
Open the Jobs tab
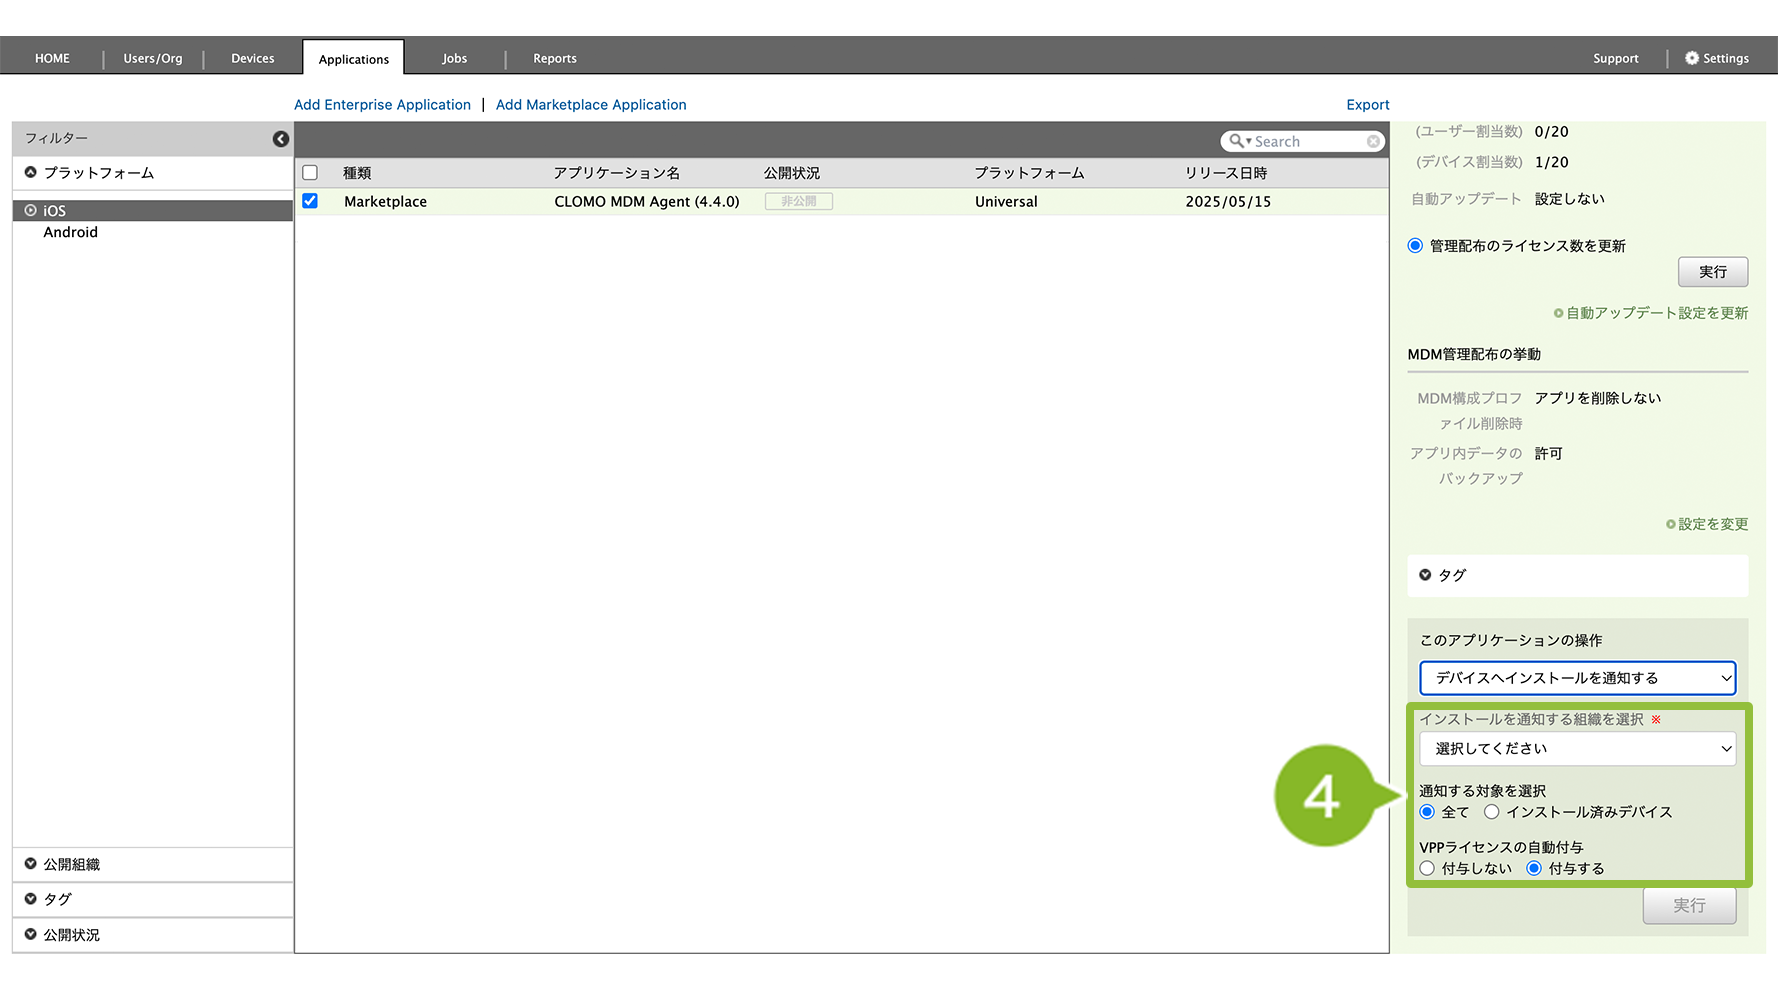pyautogui.click(x=454, y=58)
